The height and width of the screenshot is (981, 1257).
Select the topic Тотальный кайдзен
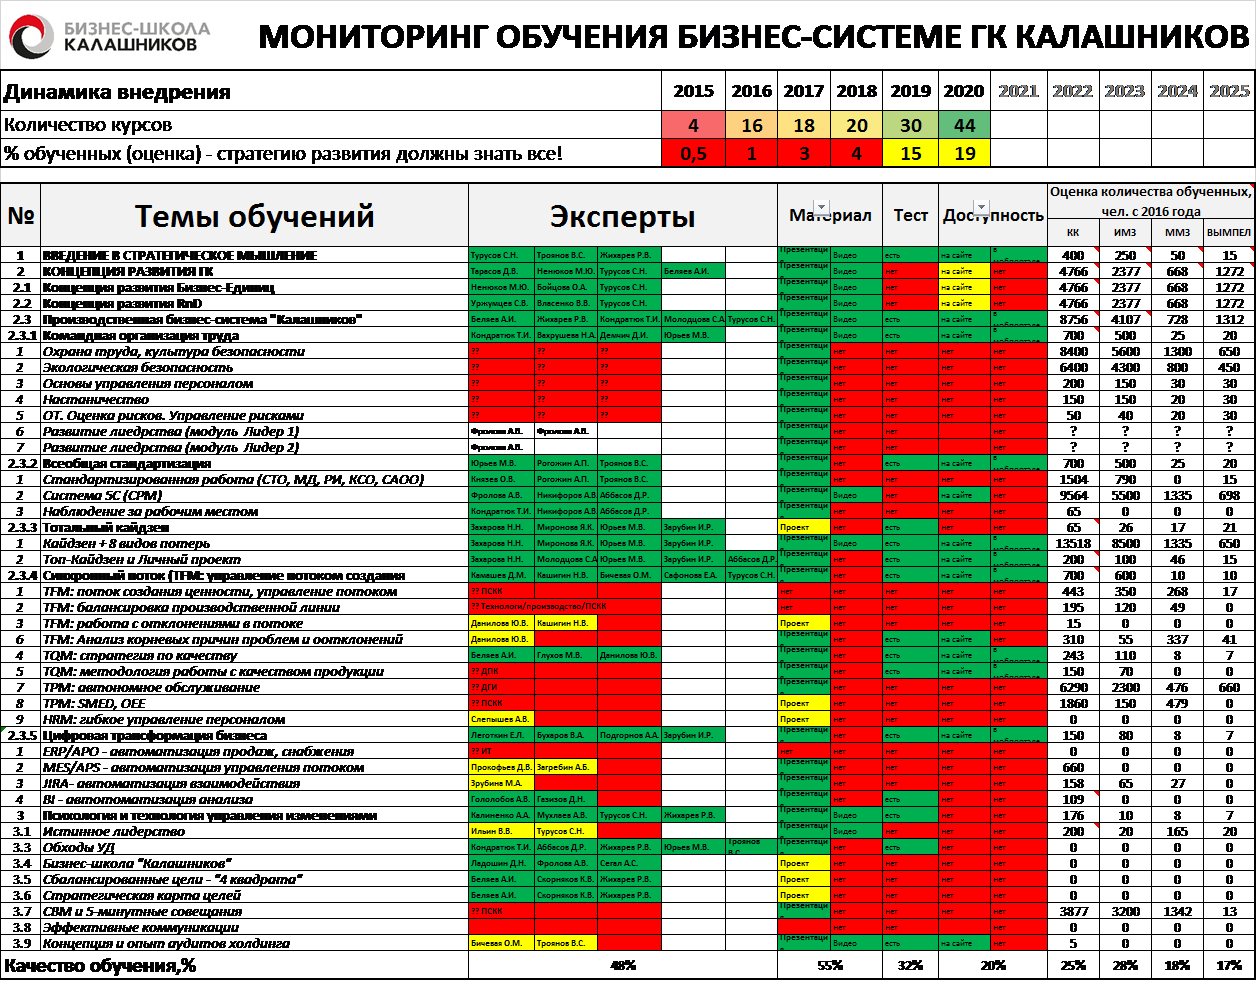[106, 527]
